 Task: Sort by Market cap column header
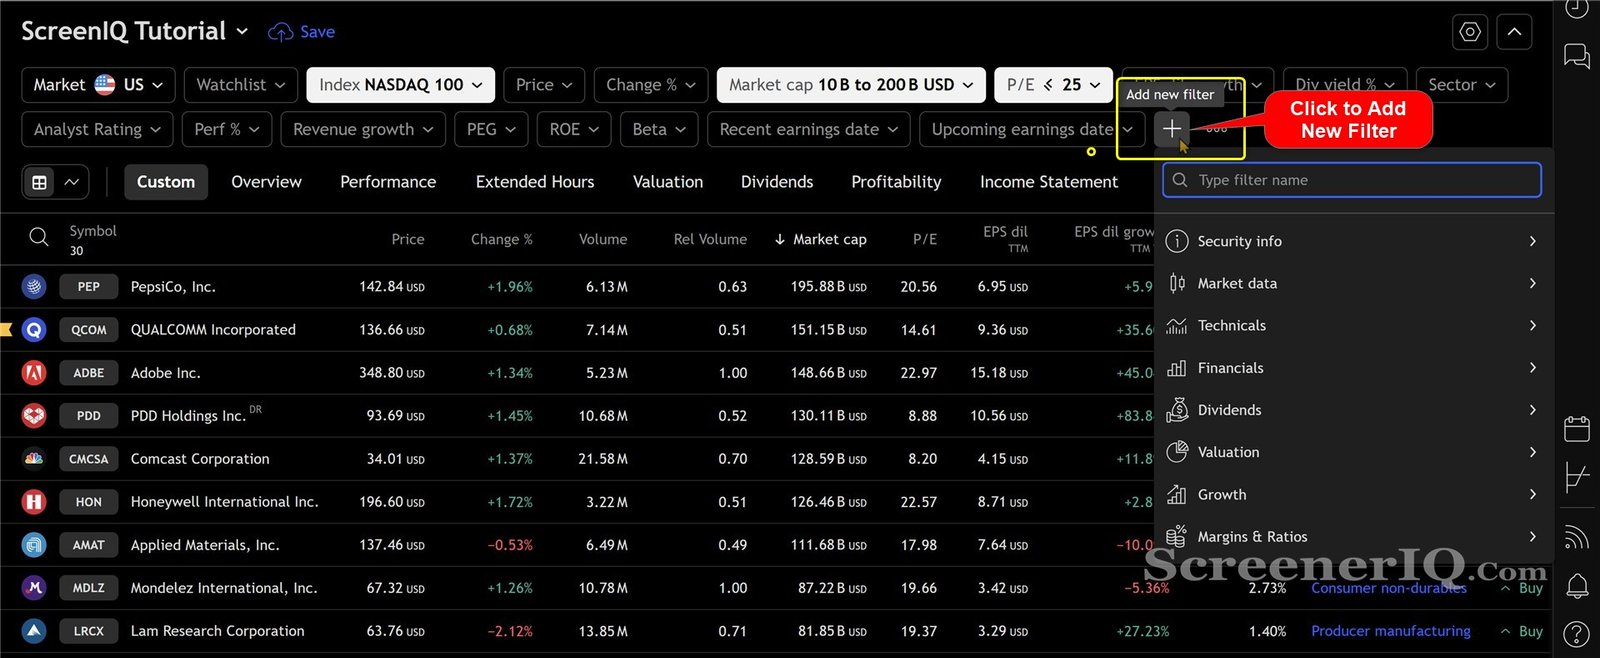(x=820, y=239)
